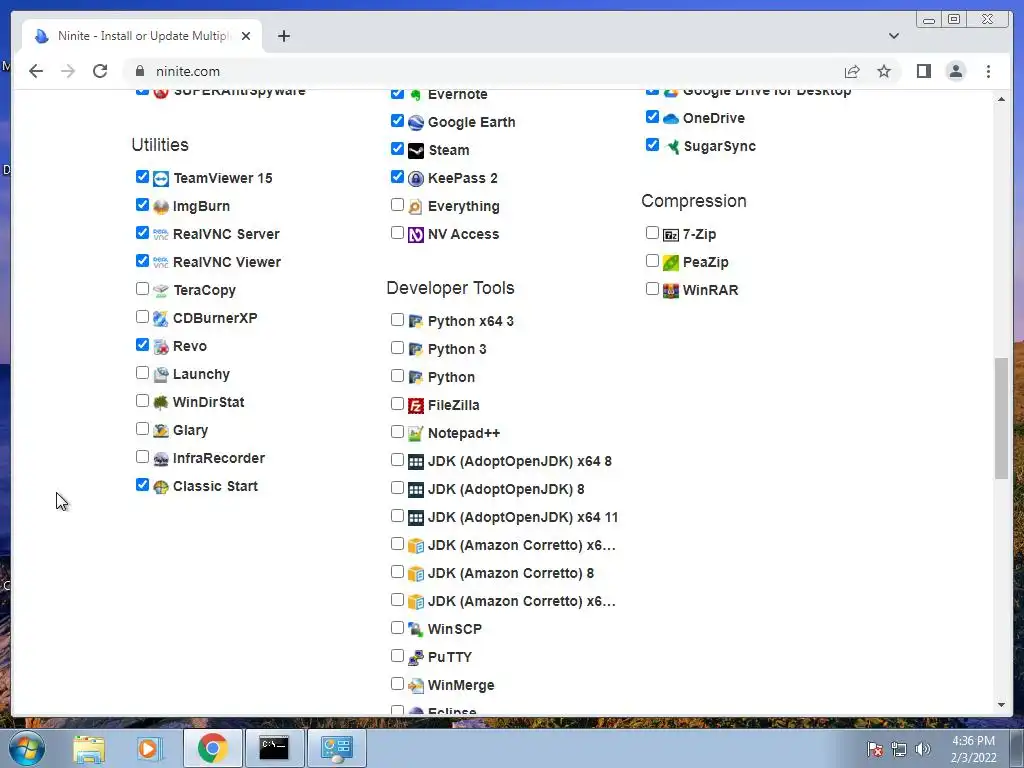
Task: Check the Launchy checkbox
Action: (142, 372)
